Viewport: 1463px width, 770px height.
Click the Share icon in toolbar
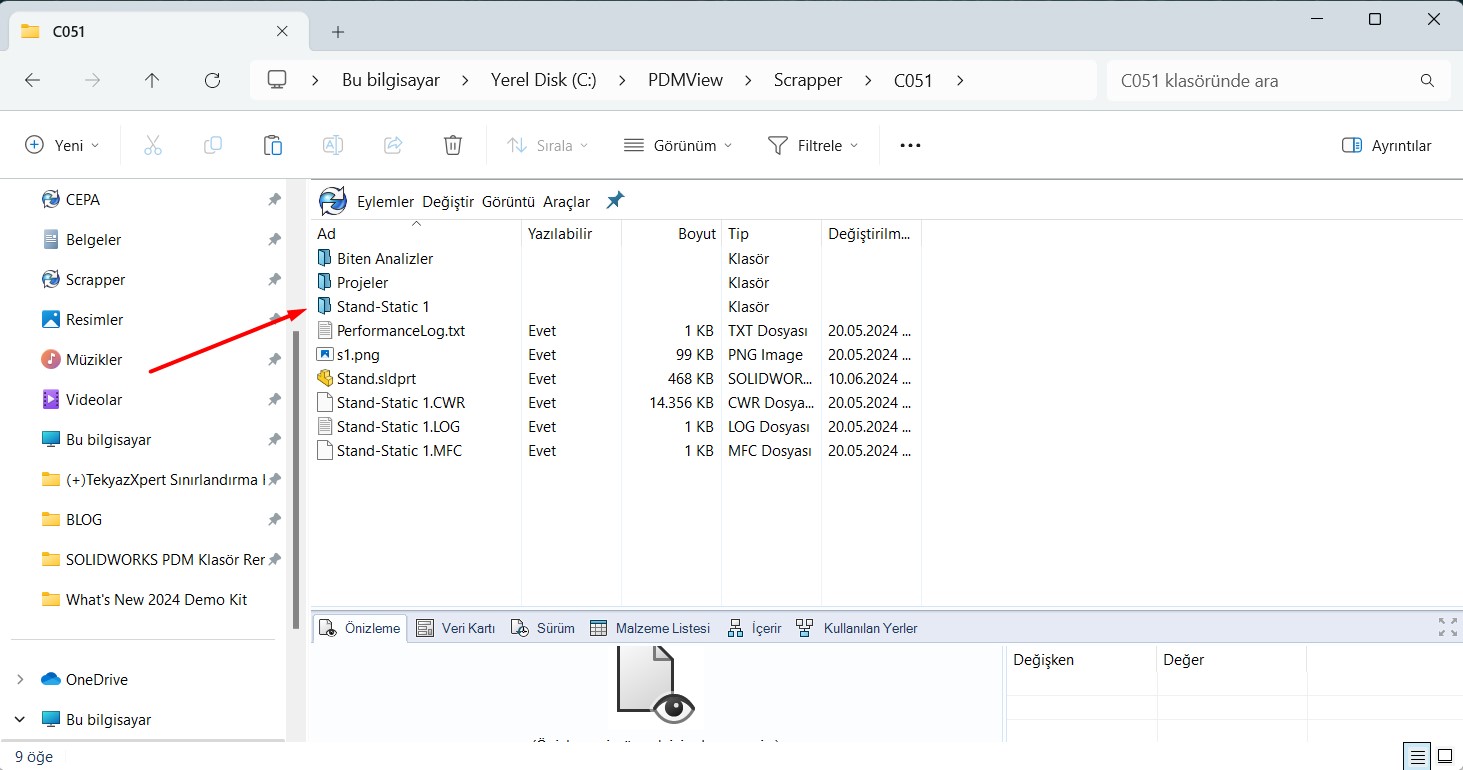point(393,145)
